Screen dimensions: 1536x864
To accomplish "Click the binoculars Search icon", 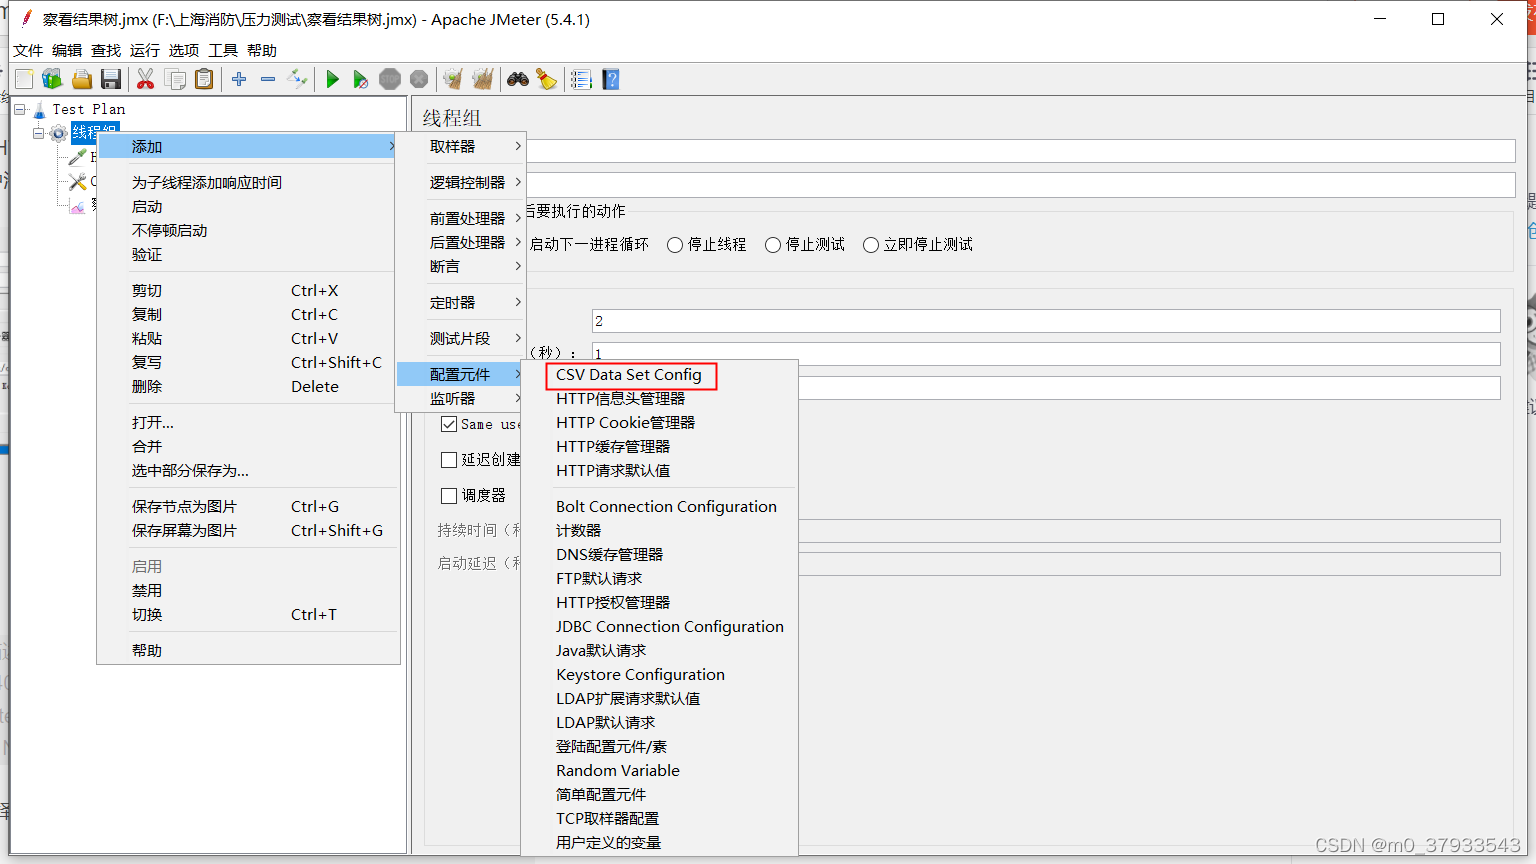I will point(518,79).
